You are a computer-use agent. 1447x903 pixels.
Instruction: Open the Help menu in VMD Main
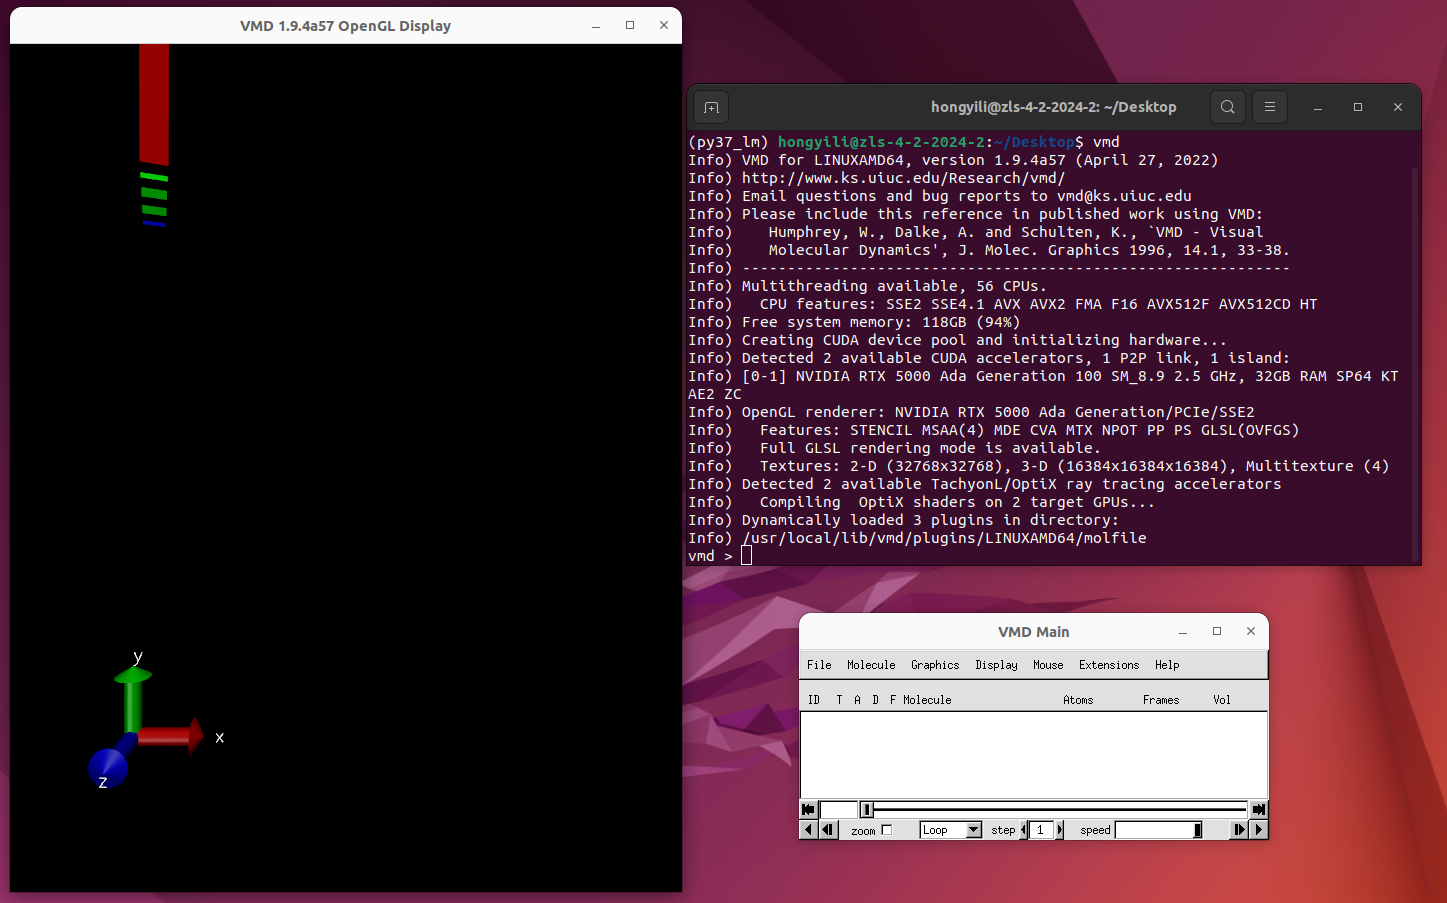click(1167, 665)
